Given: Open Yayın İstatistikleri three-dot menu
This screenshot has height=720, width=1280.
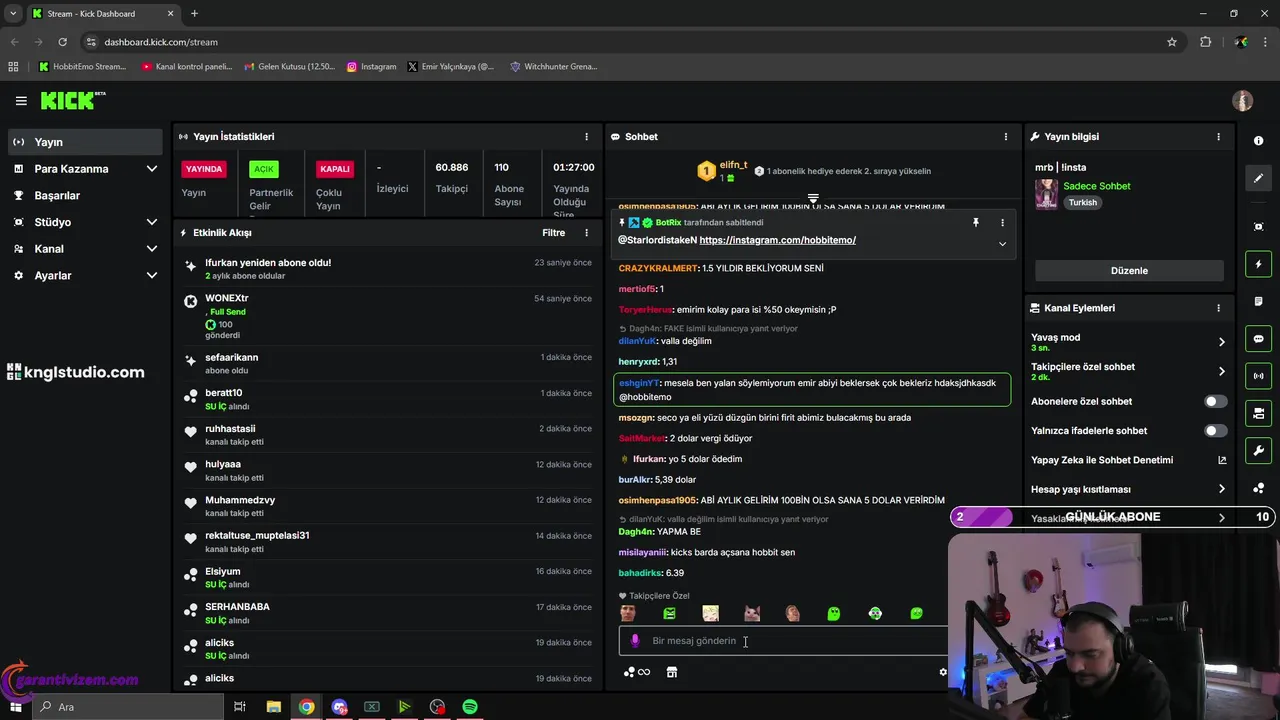Looking at the screenshot, I should pos(587,137).
